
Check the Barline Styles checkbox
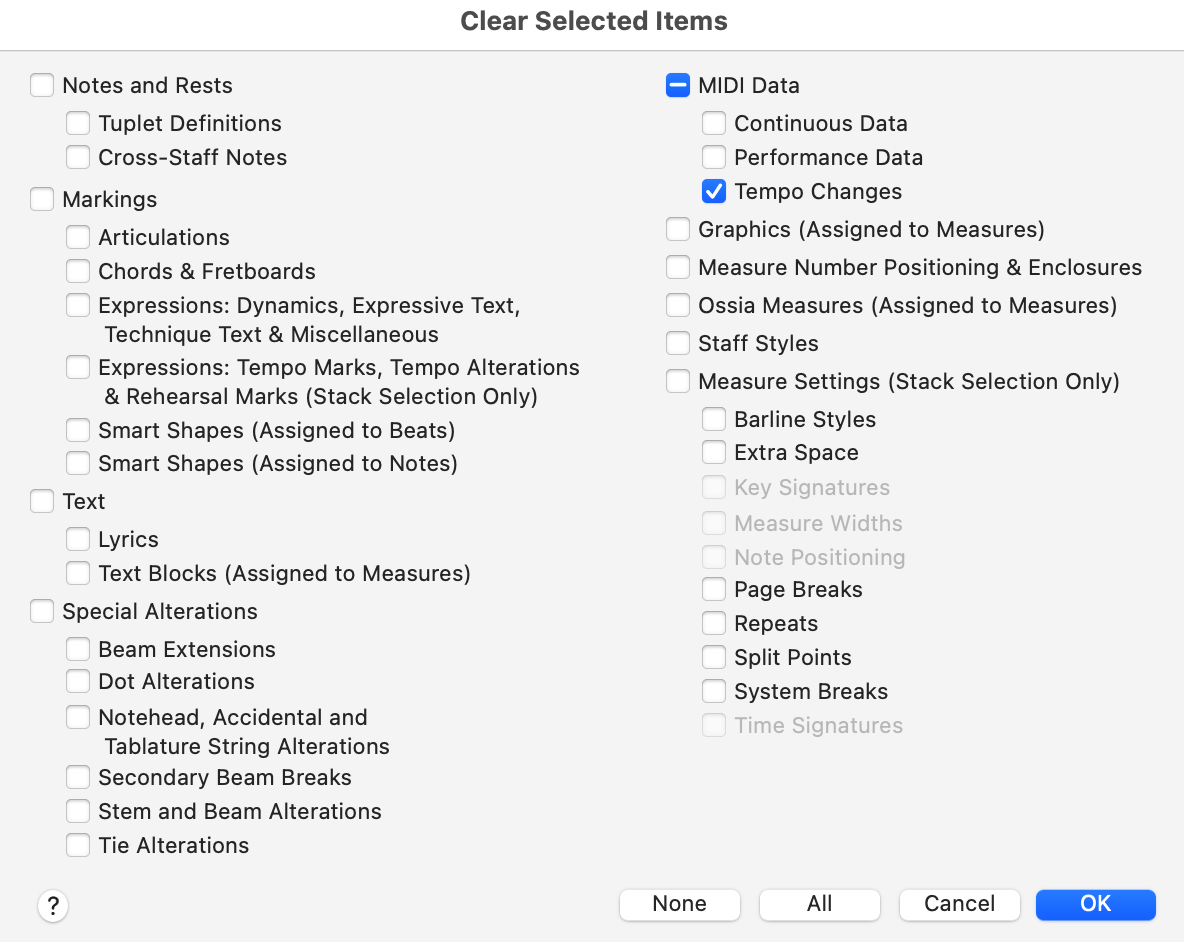tap(714, 419)
